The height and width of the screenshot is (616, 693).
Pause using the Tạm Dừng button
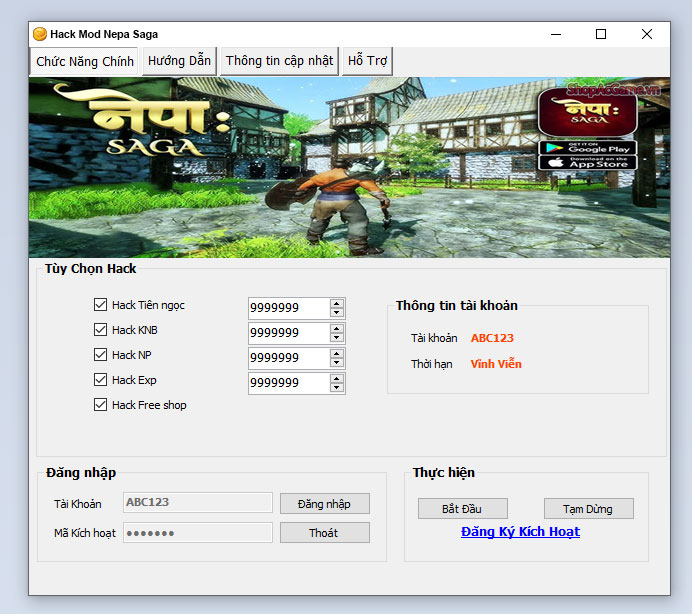[x=588, y=509]
